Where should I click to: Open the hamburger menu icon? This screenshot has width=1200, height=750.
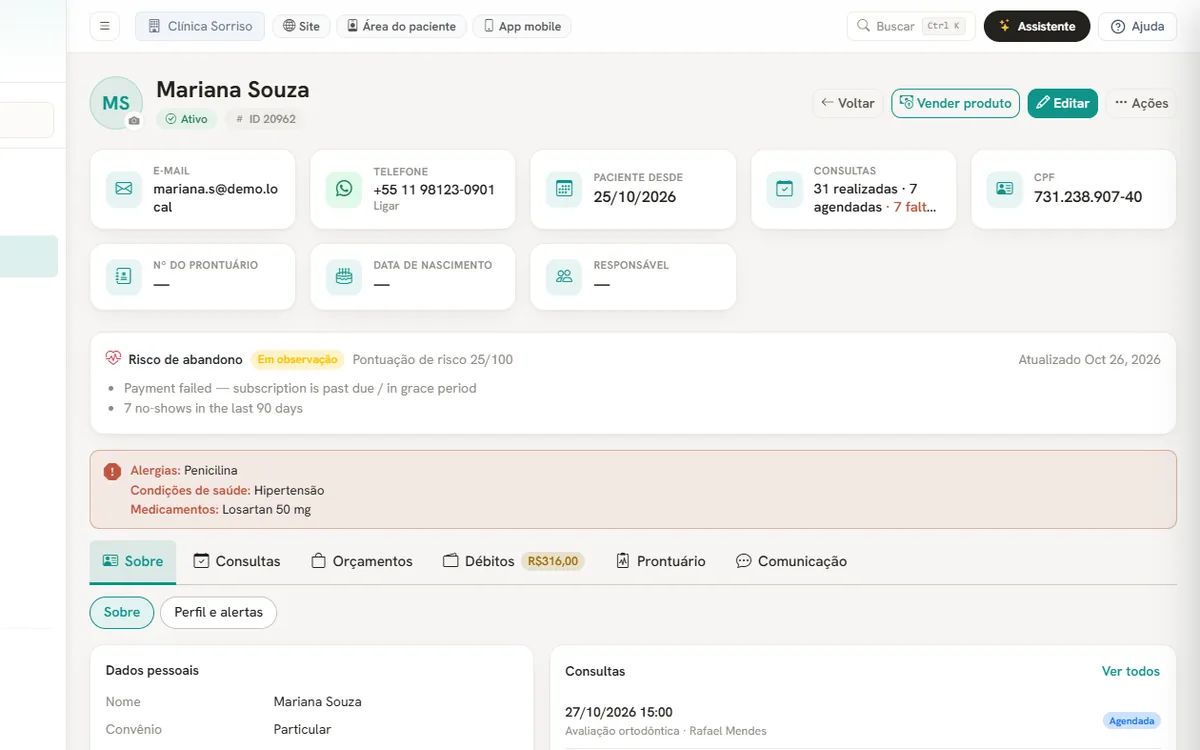pos(104,26)
